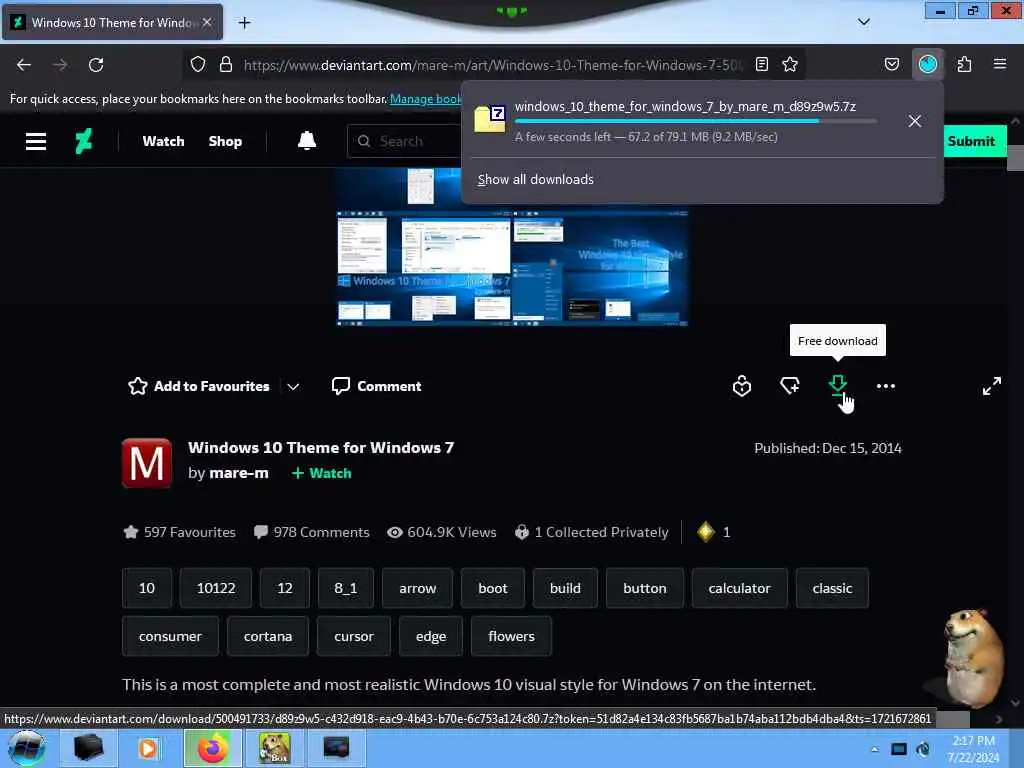
Task: Open the media player taskbar icon
Action: point(148,748)
